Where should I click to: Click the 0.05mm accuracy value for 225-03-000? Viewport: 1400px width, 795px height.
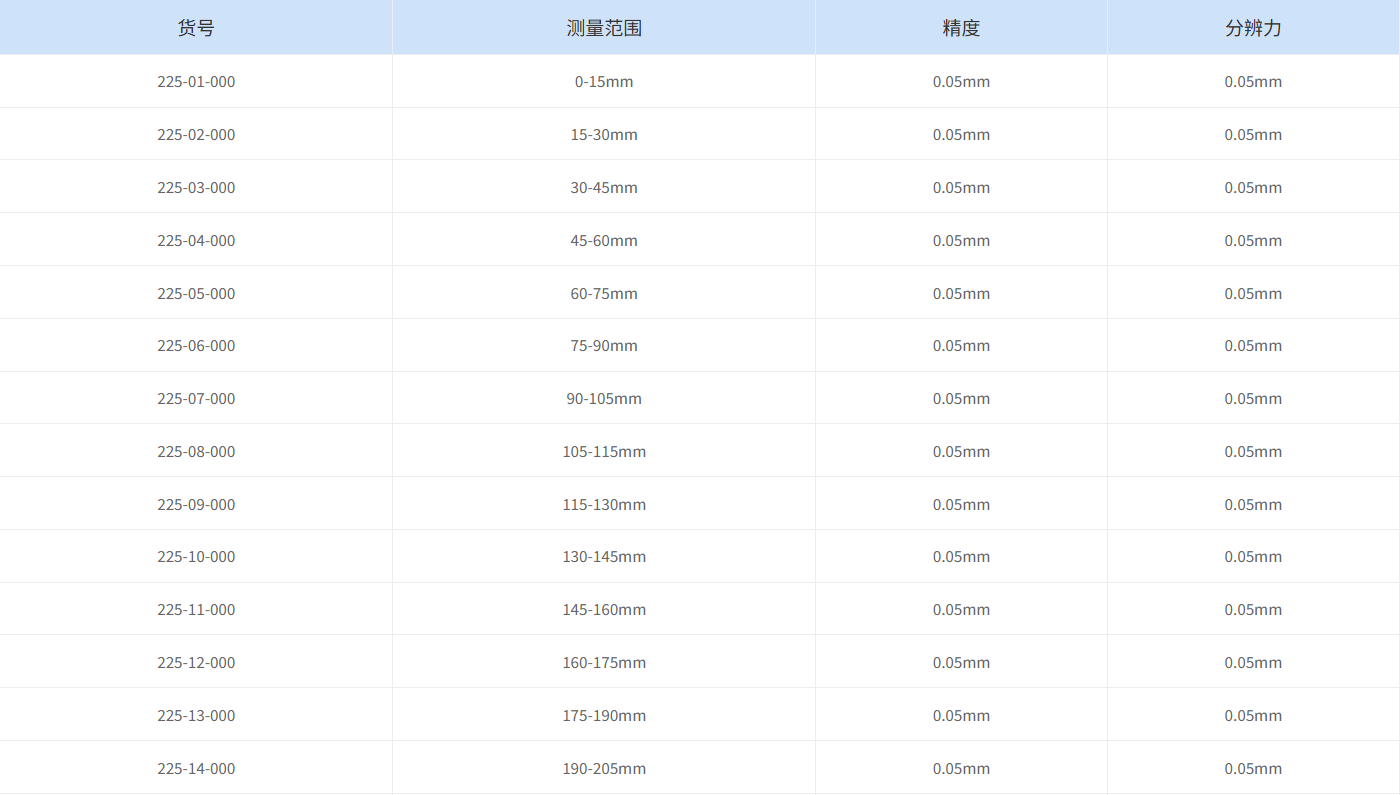961,187
